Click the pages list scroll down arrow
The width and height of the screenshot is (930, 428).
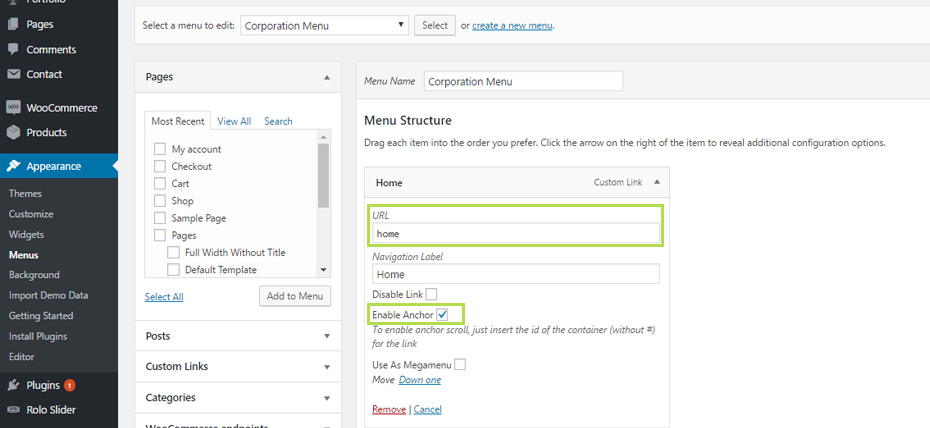(323, 270)
